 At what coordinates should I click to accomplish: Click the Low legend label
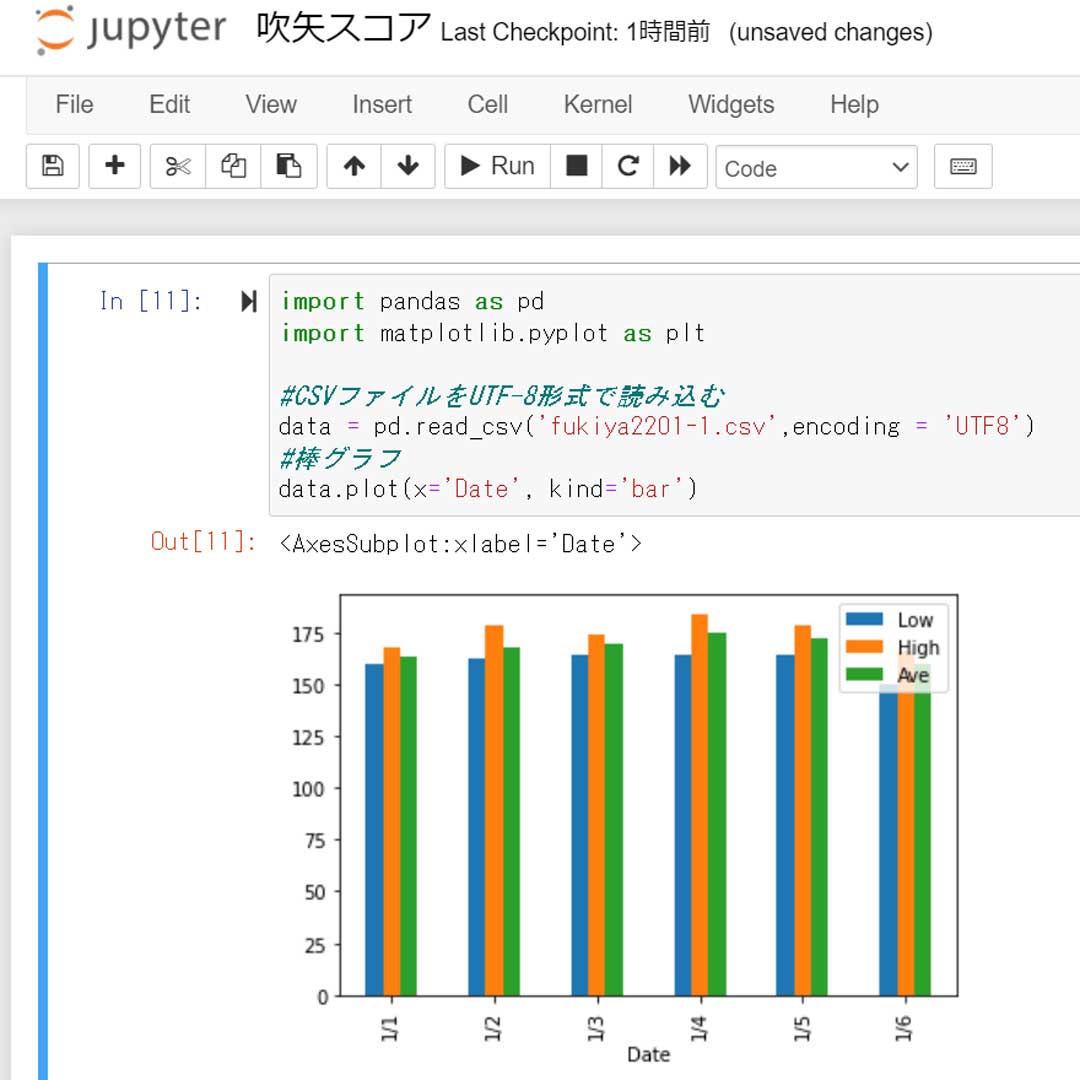pos(915,620)
